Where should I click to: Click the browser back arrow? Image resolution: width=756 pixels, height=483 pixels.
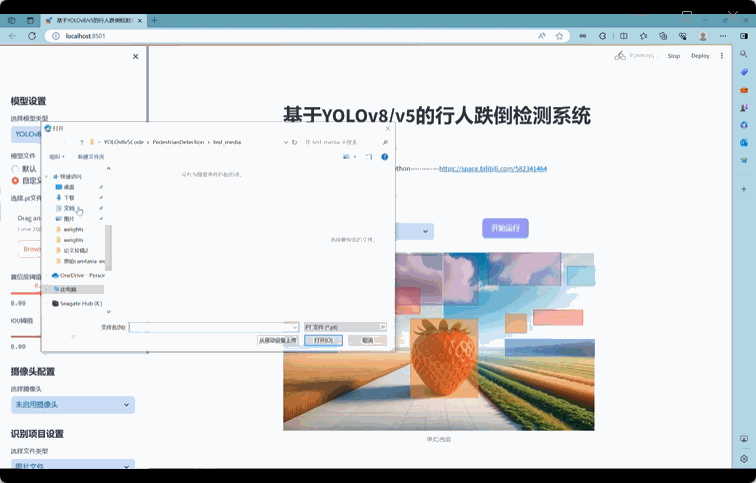point(13,36)
